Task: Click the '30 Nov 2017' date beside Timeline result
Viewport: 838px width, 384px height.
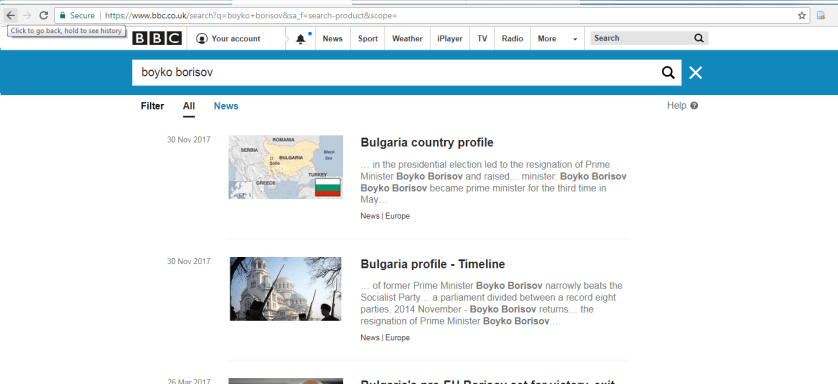Action: click(x=189, y=262)
